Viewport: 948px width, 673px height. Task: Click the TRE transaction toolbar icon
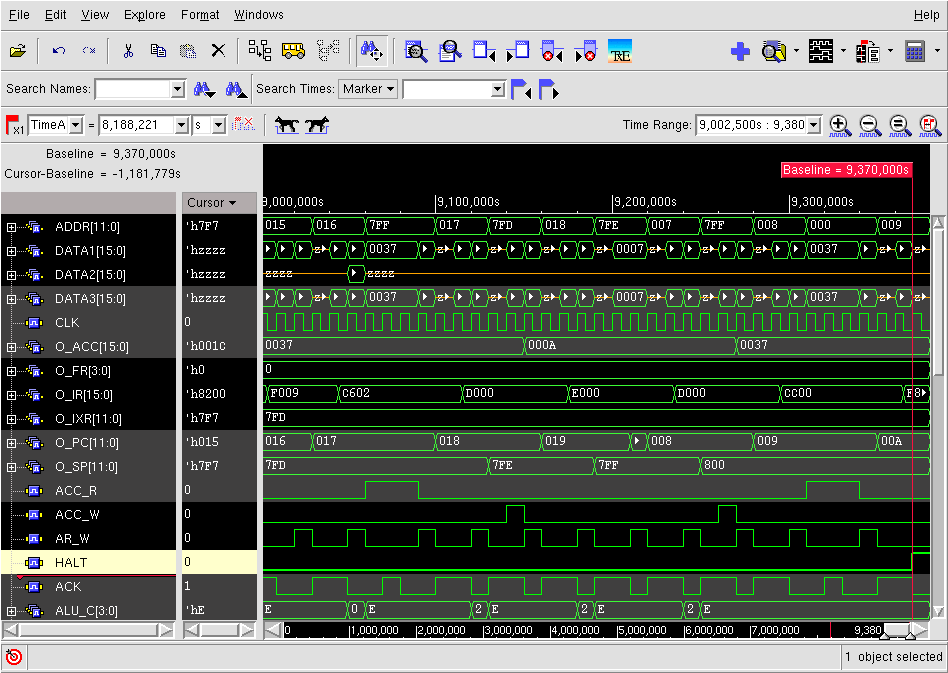[x=620, y=51]
